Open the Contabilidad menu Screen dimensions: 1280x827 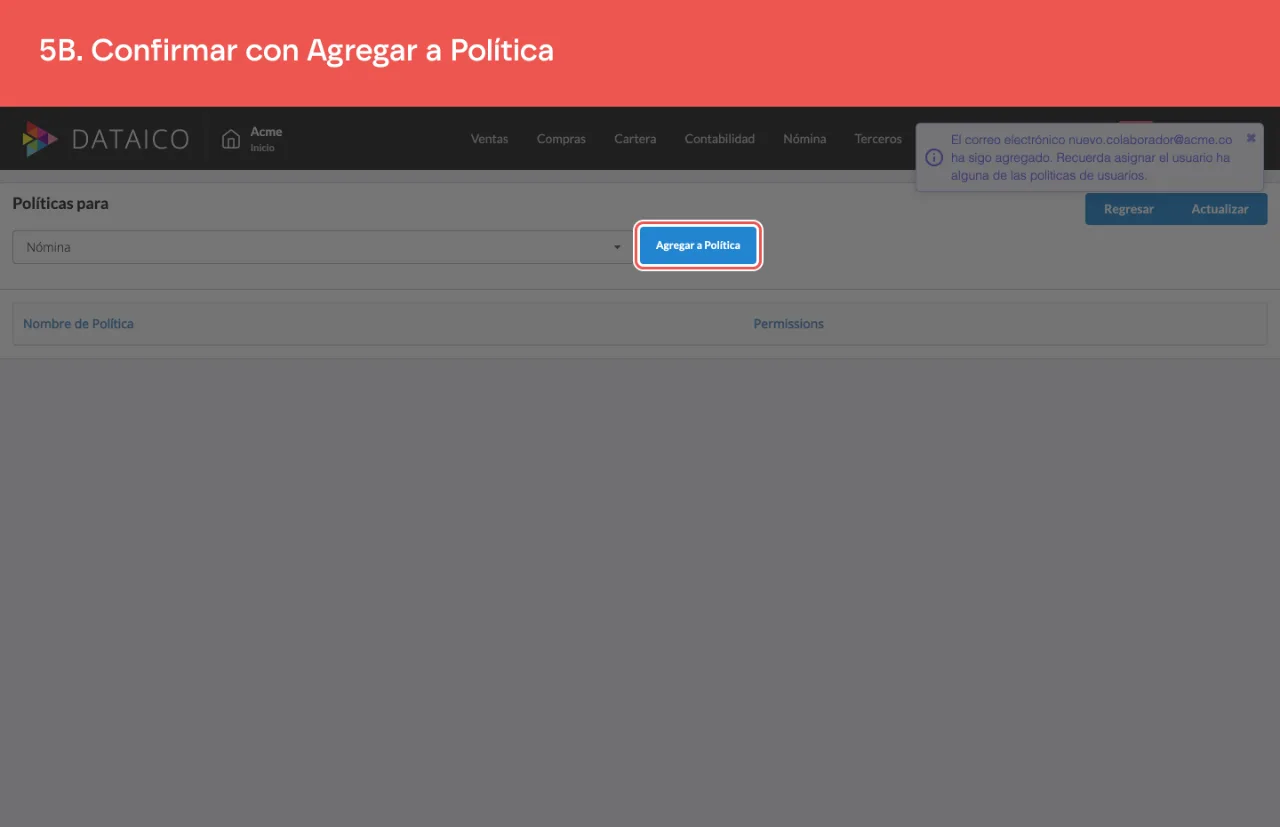pyautogui.click(x=719, y=139)
